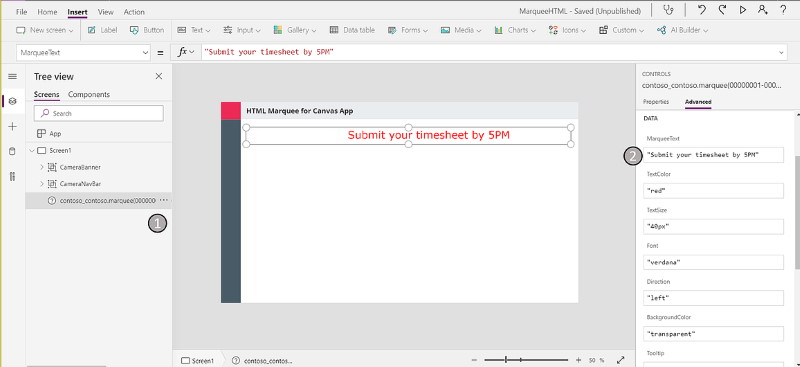Collapse the Screen1 tree node

[x=32, y=151]
